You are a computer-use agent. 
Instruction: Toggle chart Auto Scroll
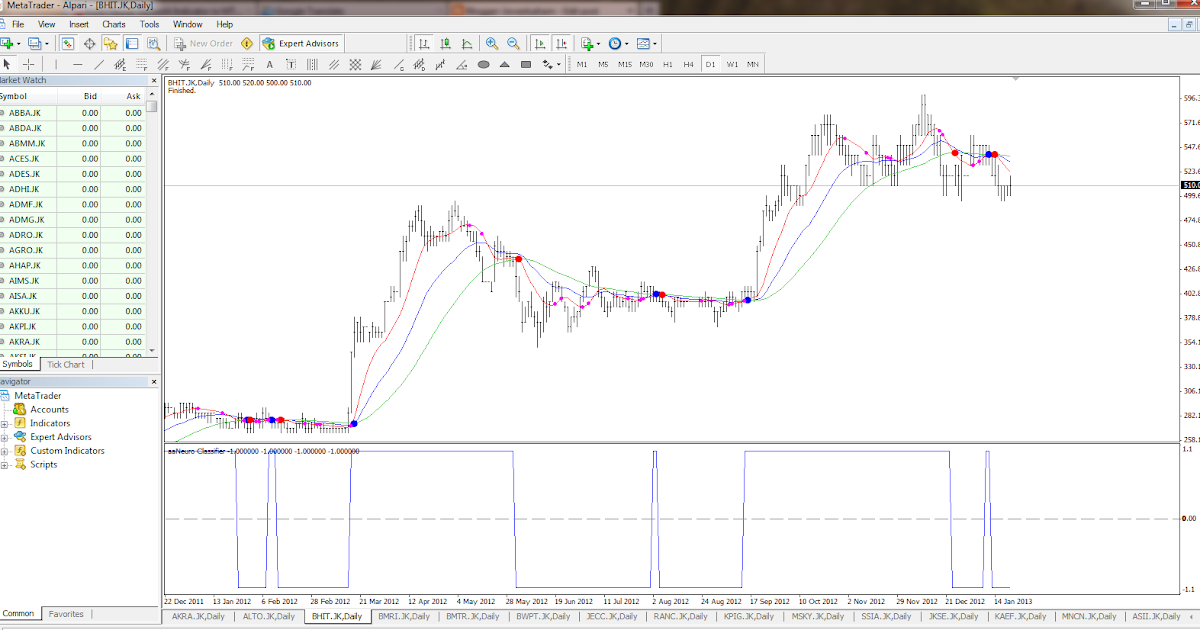coord(540,43)
